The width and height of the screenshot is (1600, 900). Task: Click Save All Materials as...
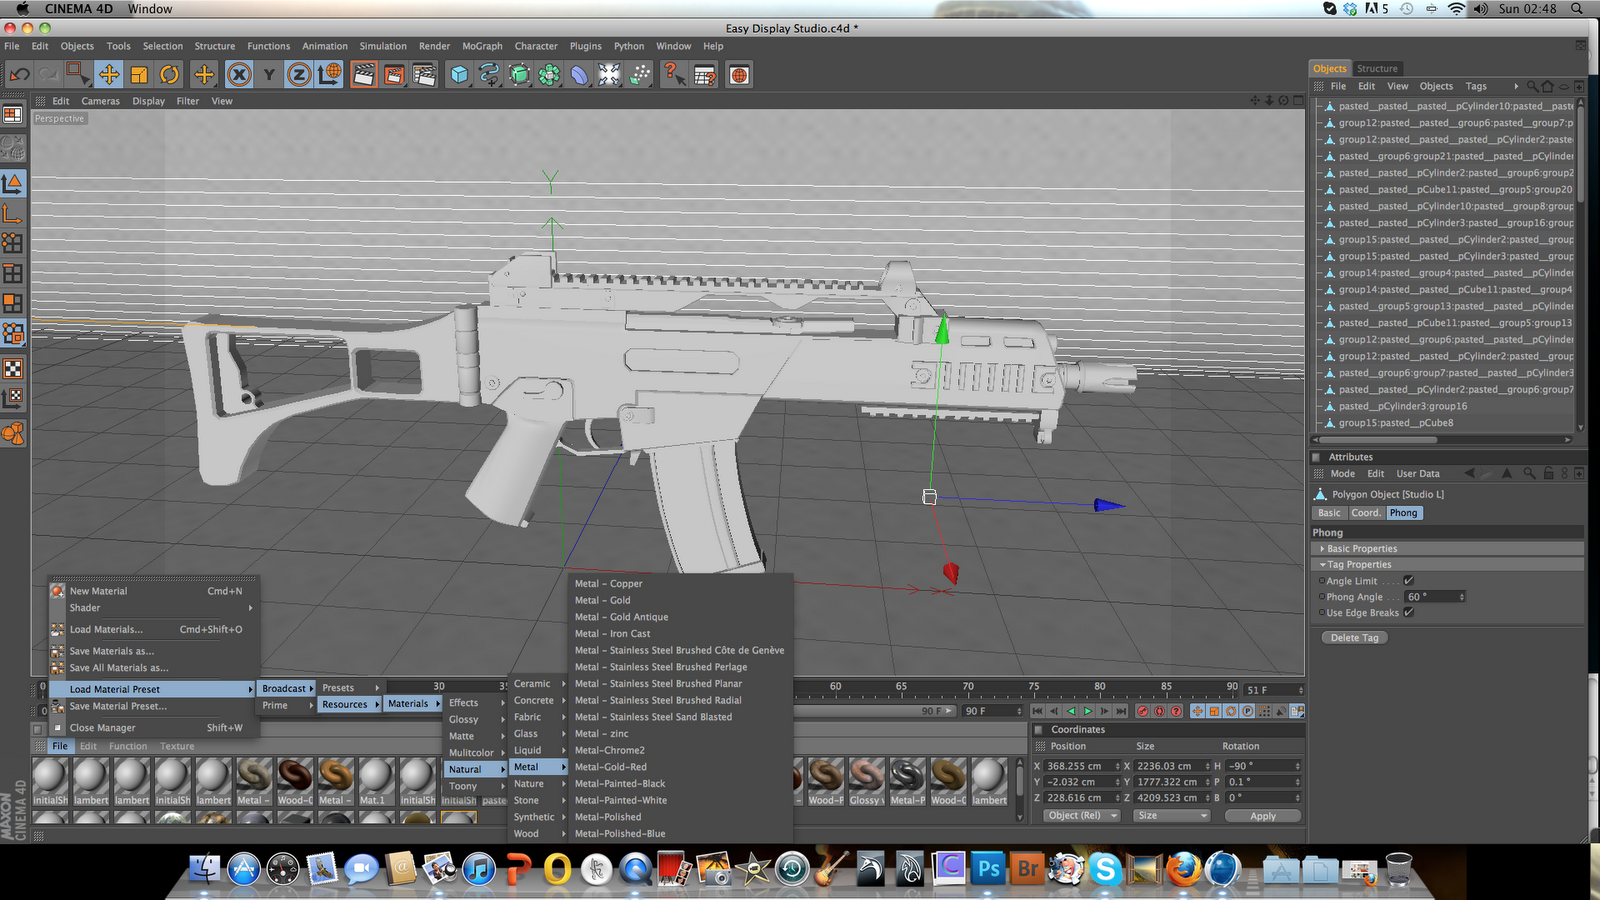pos(154,668)
